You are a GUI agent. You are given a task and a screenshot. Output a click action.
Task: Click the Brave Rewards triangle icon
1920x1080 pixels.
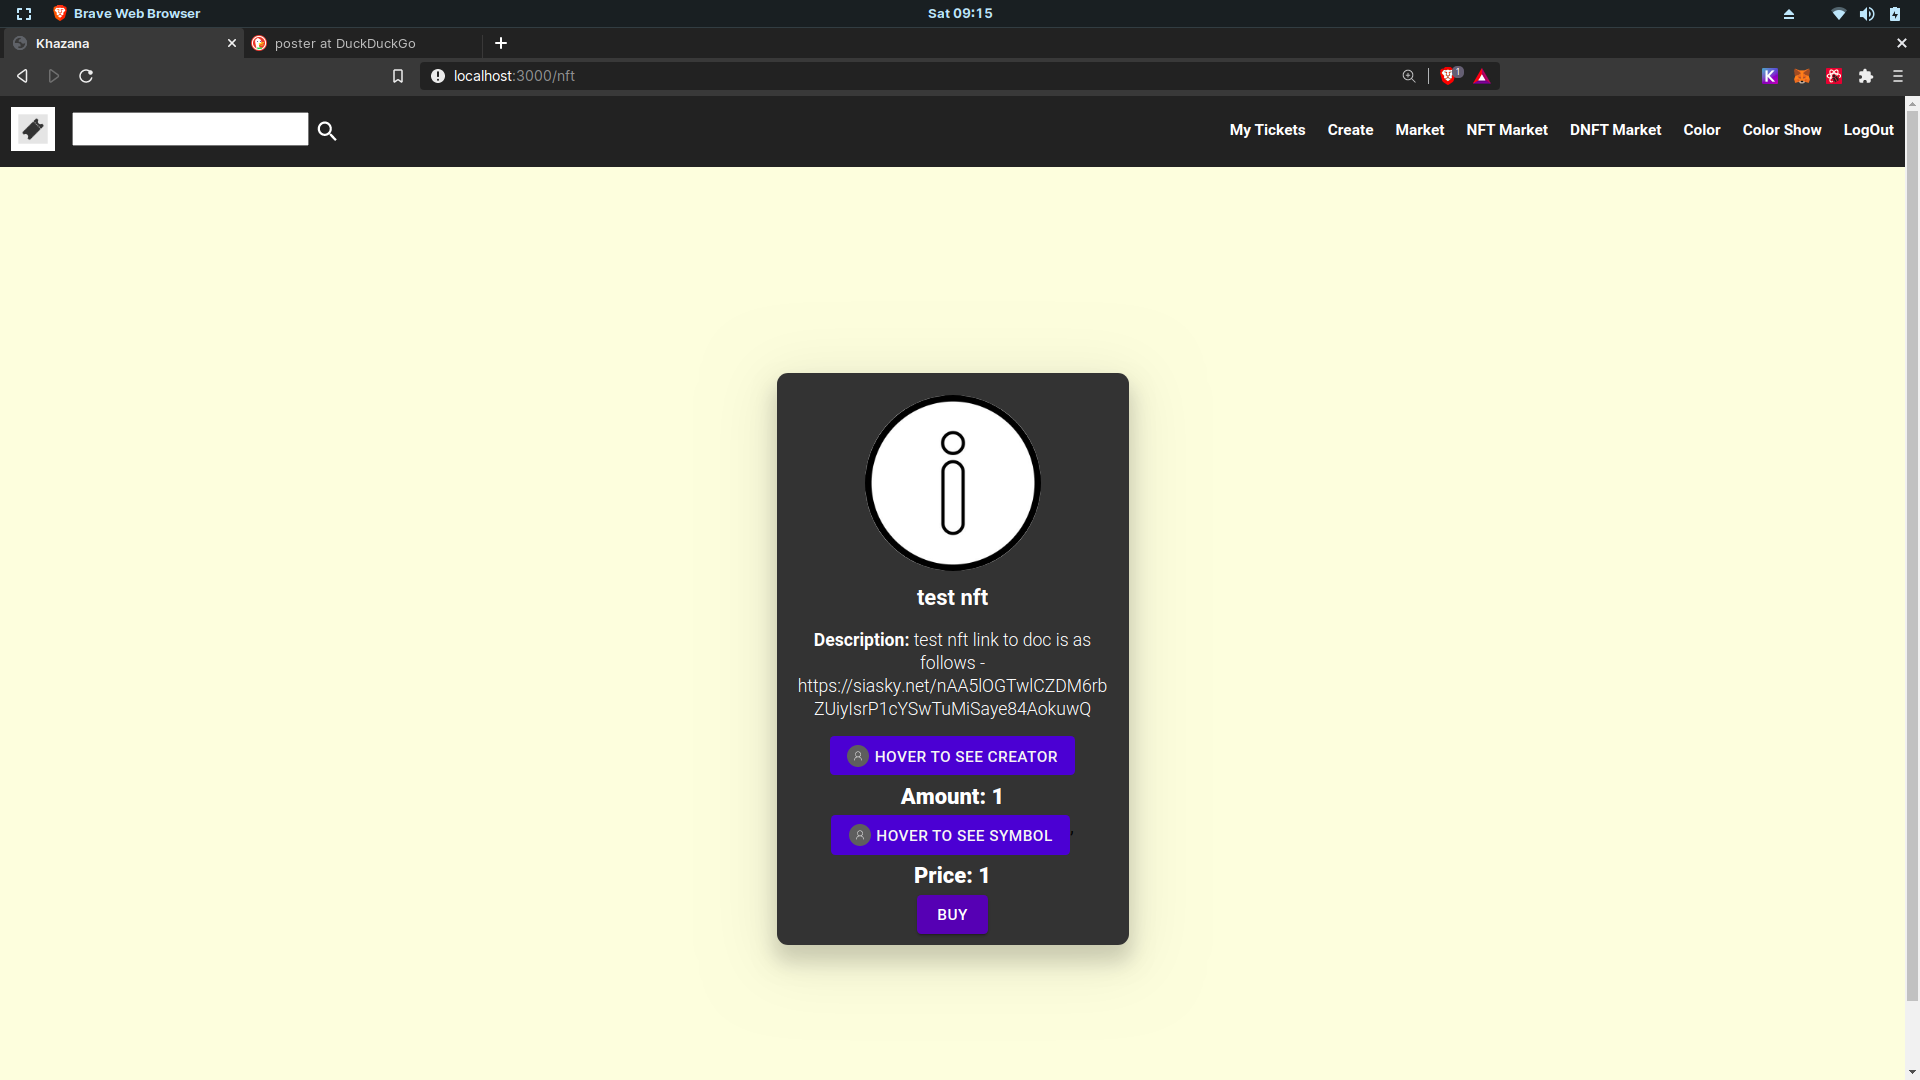1482,76
